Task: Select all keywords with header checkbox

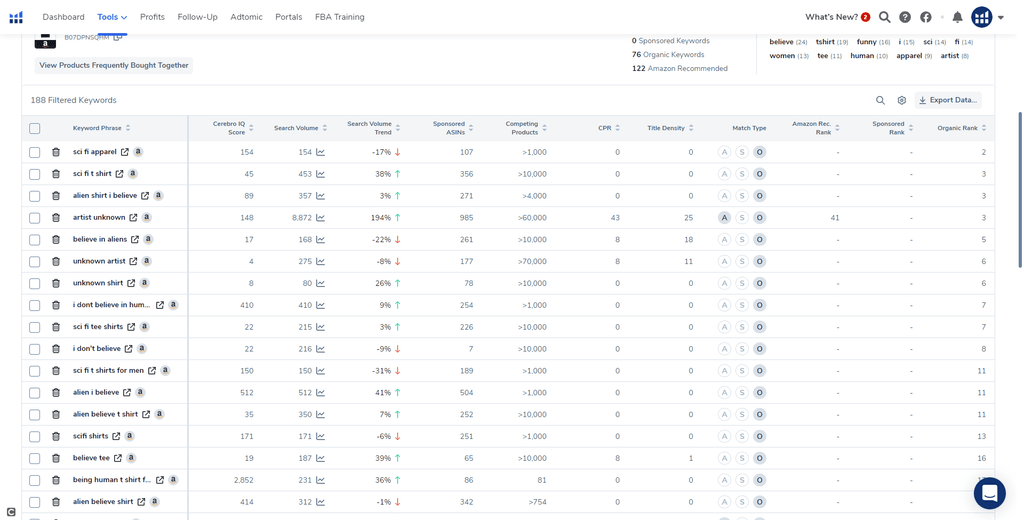Action: click(35, 128)
